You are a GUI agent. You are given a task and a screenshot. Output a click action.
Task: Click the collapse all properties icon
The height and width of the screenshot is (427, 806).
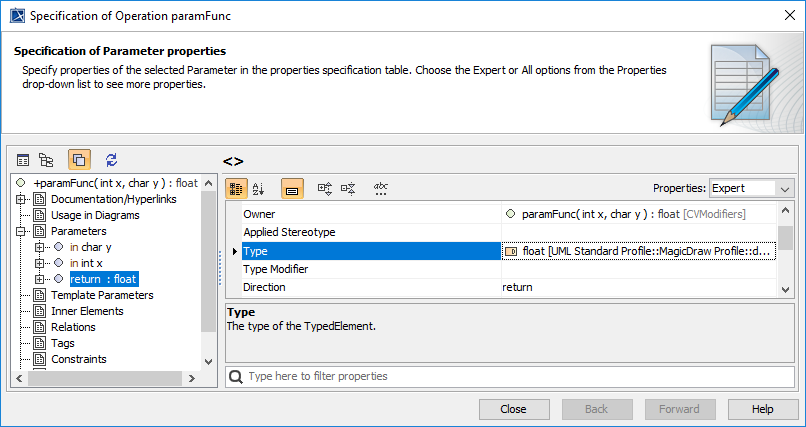(x=348, y=188)
